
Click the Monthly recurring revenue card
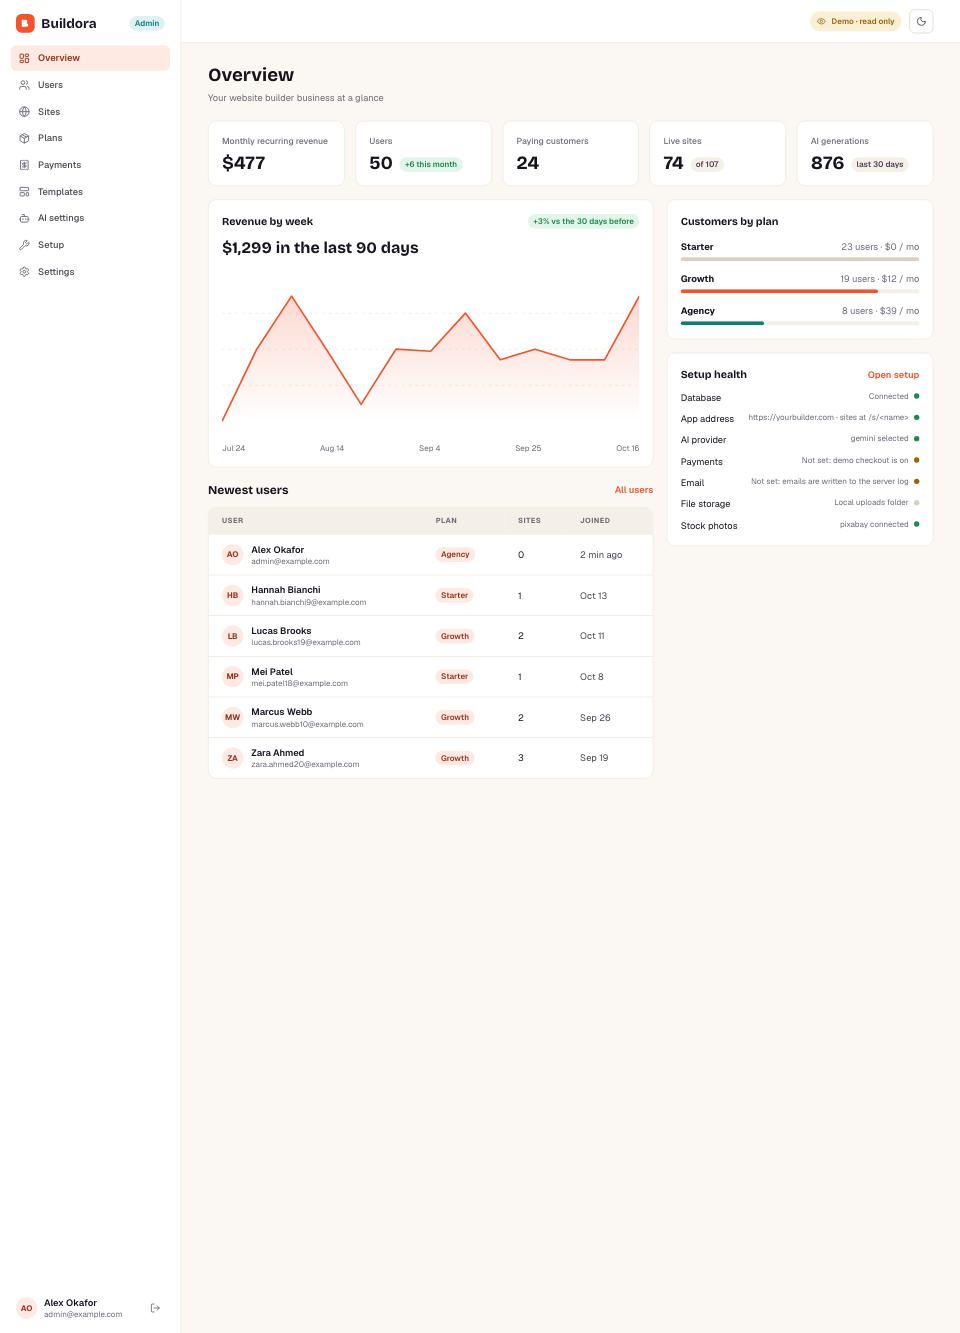276,154
